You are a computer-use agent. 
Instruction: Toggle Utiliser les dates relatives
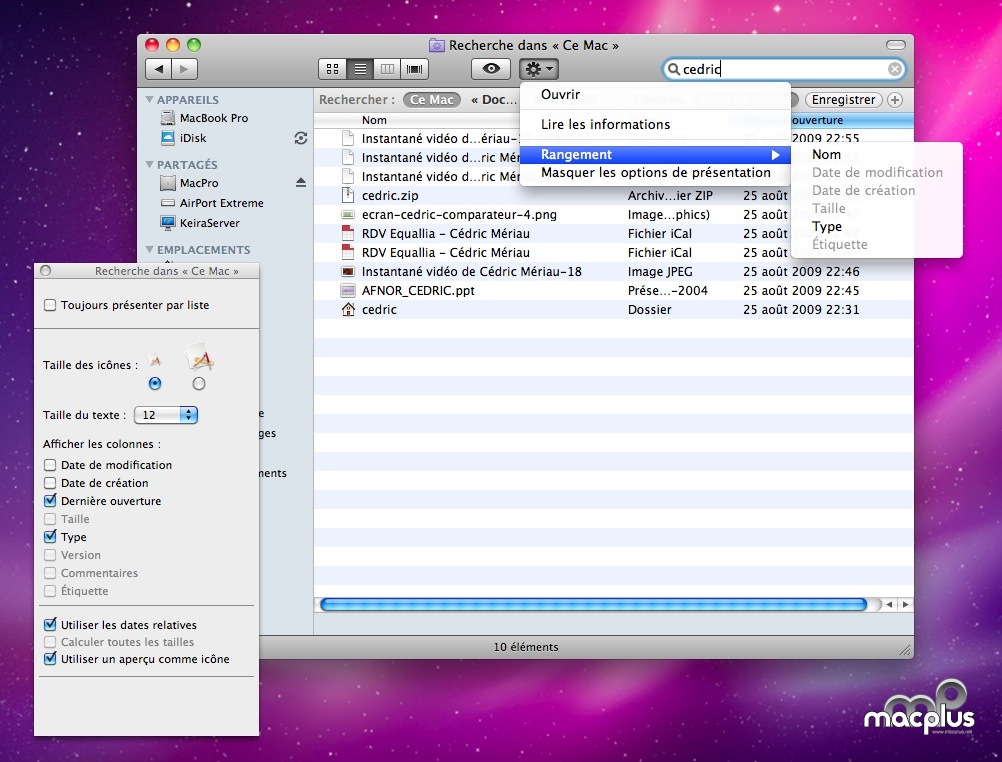pyautogui.click(x=50, y=625)
